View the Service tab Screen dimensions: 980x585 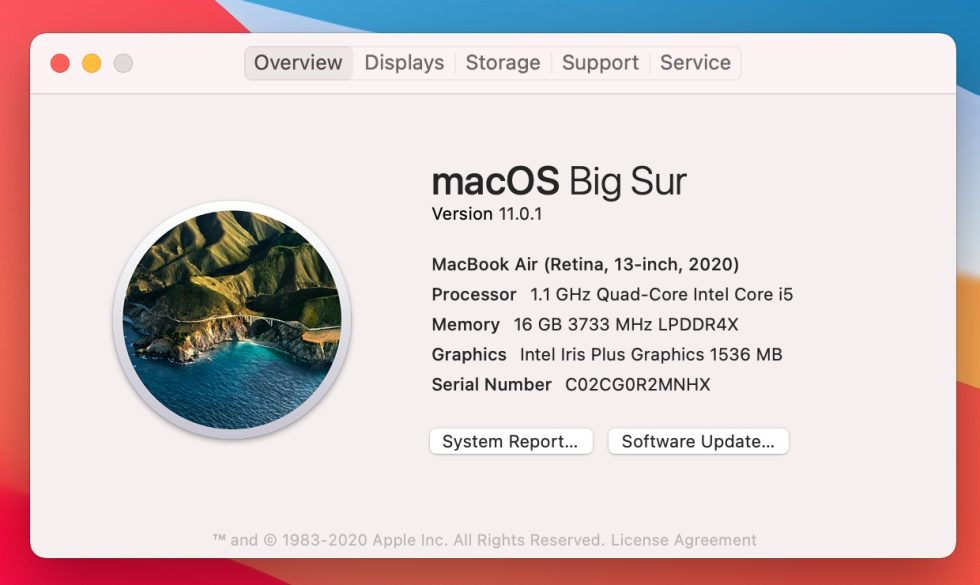point(695,63)
